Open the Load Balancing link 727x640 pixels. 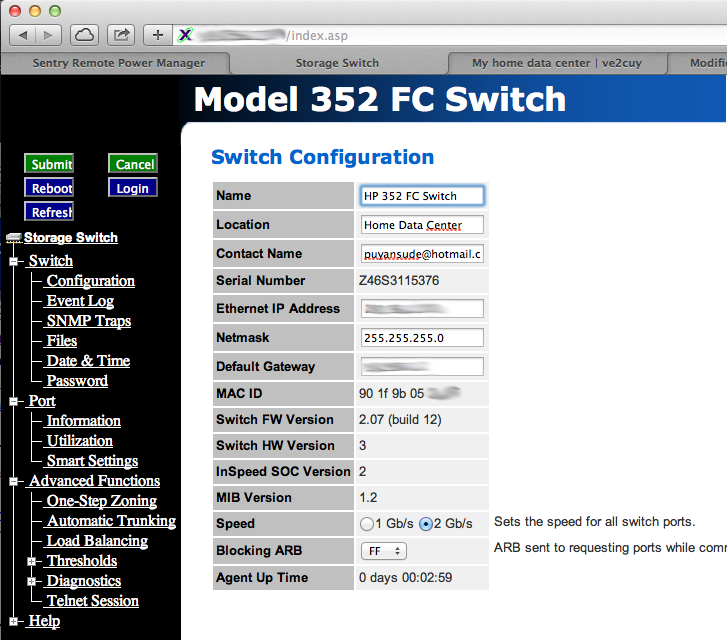[97, 540]
